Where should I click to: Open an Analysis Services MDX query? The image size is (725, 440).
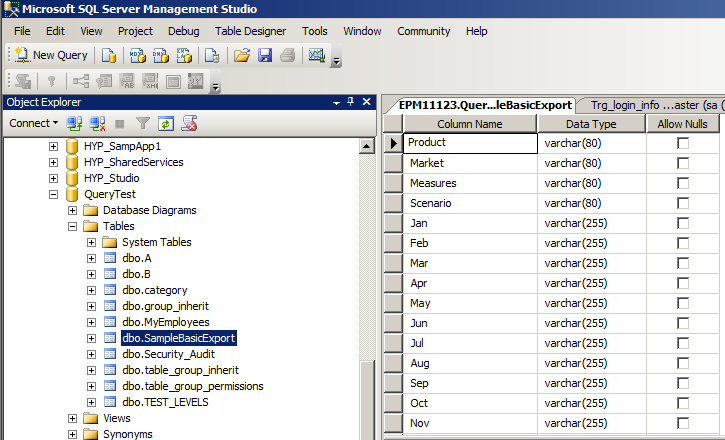point(137,55)
